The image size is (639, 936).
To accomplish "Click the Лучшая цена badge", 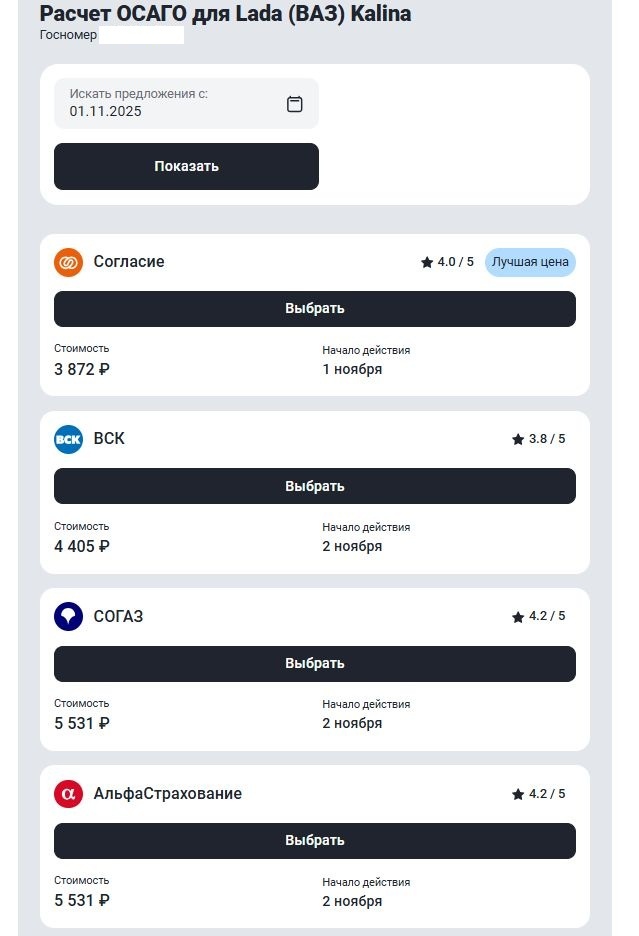I will tap(530, 262).
